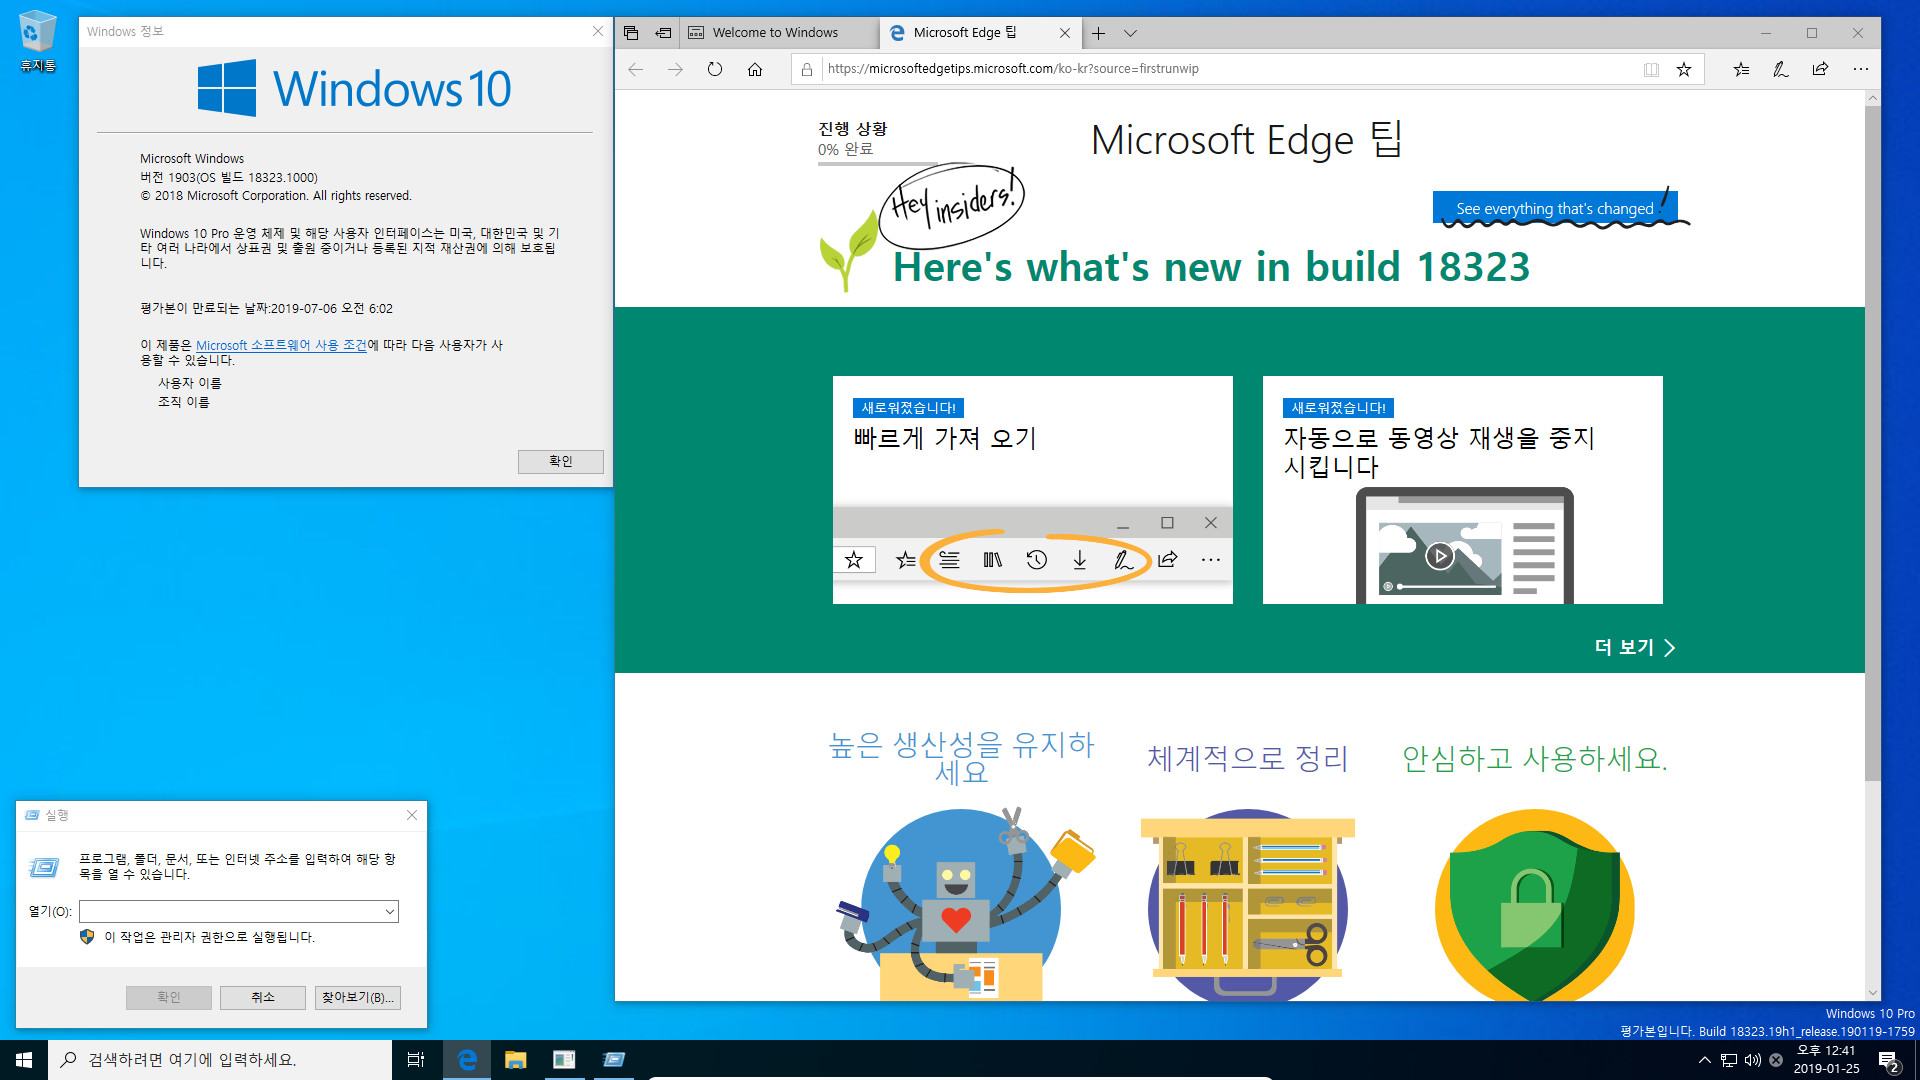
Task: Open File Explorer from taskbar
Action: [515, 1060]
